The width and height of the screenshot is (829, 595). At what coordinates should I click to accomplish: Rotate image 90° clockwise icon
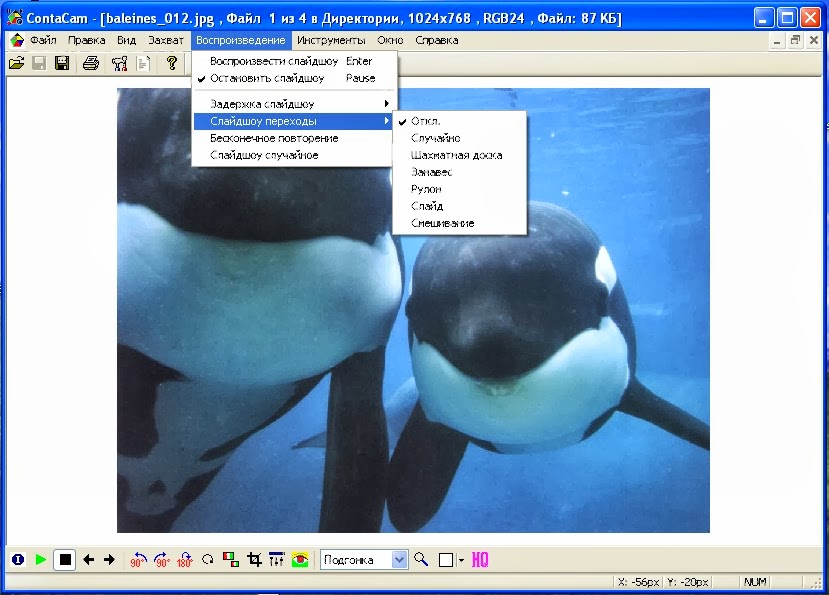pos(162,560)
